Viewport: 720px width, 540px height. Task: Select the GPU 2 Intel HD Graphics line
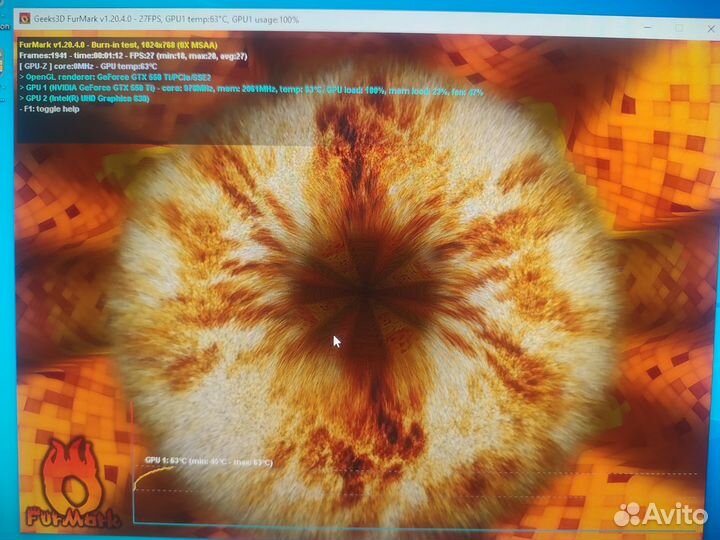(x=92, y=98)
